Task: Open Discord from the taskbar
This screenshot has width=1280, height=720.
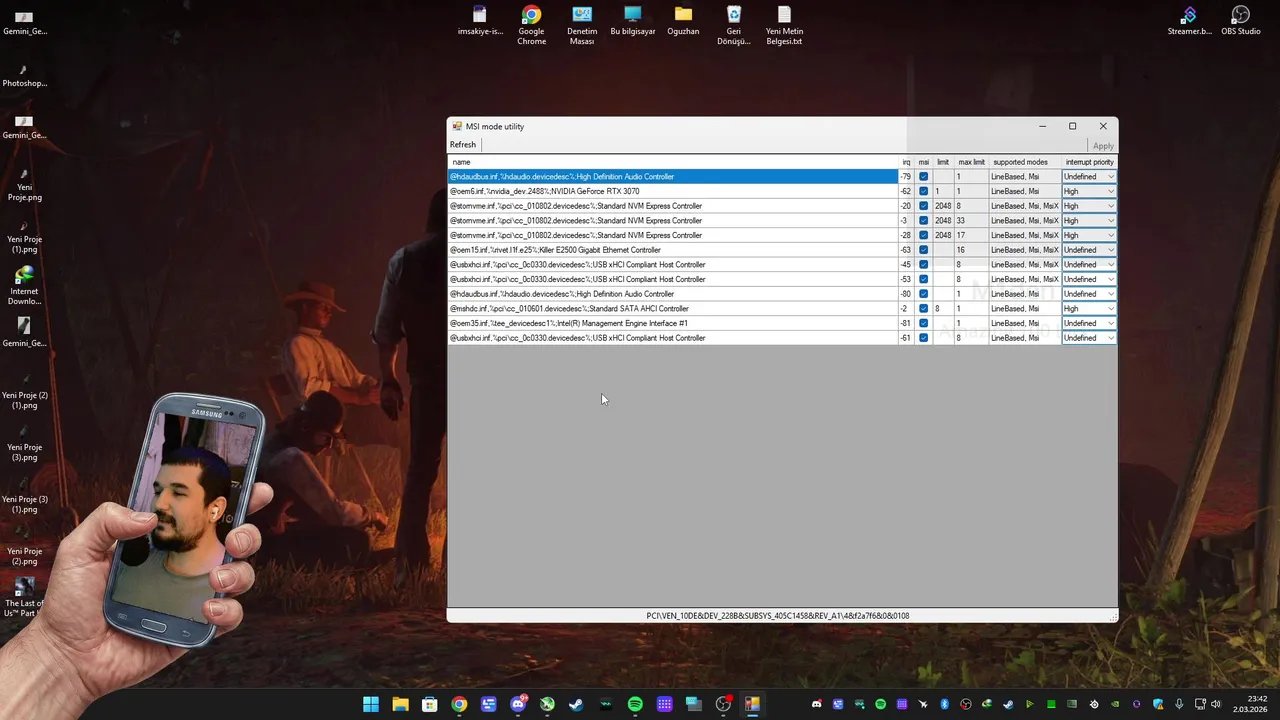Action: [x=518, y=704]
